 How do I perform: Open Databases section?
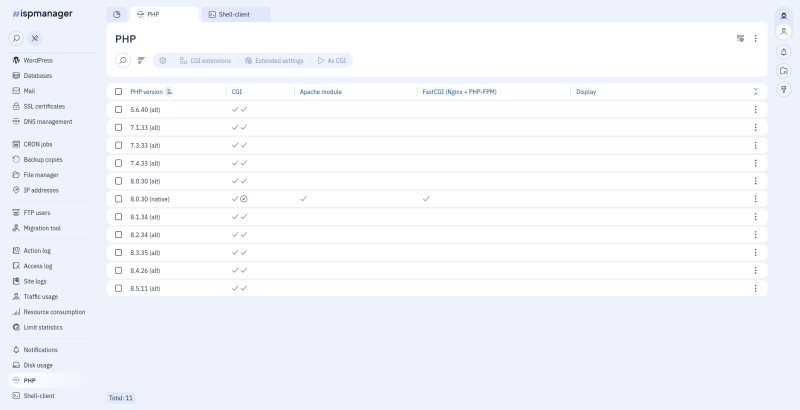point(38,75)
